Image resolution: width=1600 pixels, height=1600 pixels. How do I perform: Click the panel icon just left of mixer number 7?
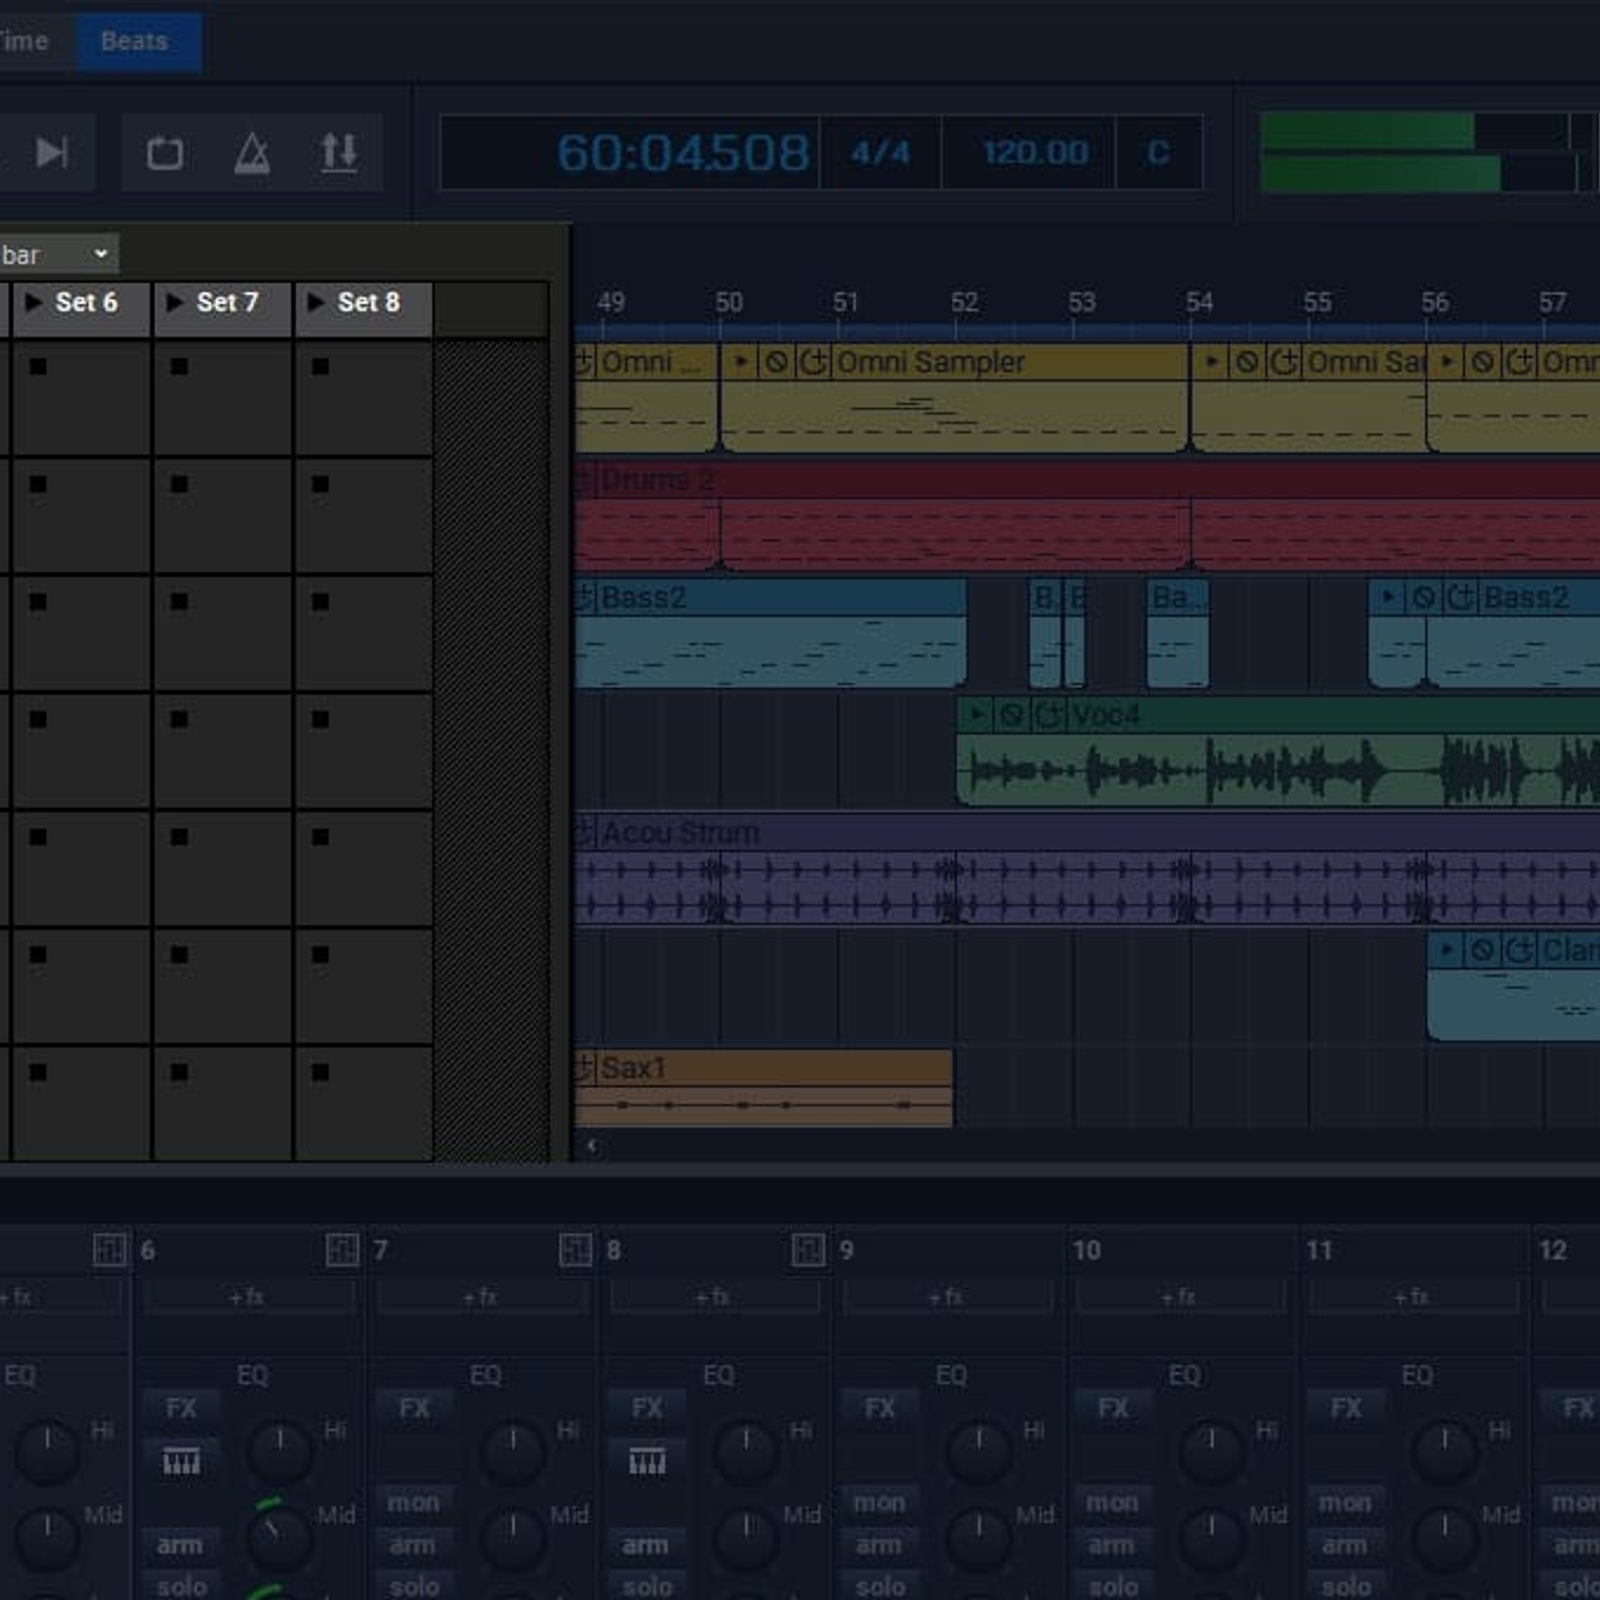342,1249
